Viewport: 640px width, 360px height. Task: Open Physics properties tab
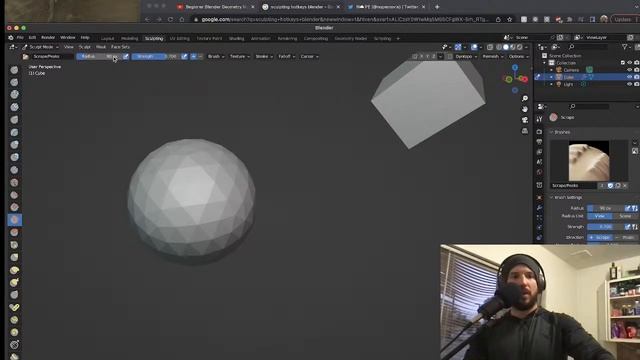pyautogui.click(x=539, y=227)
